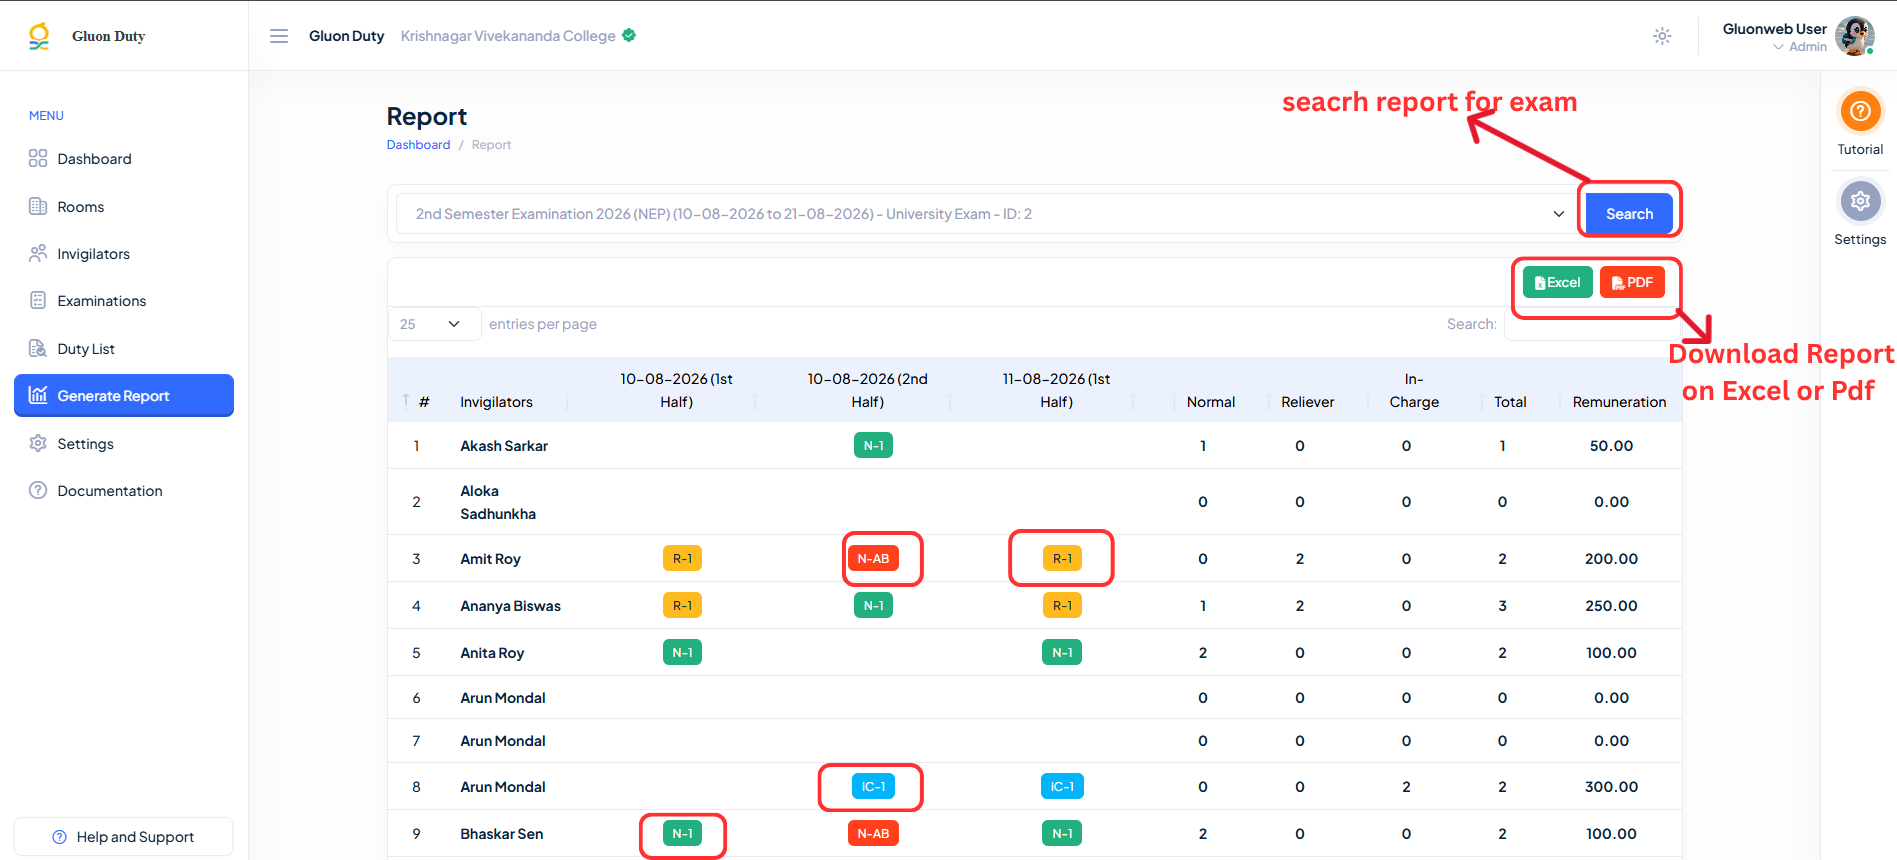
Task: Click the Krishnagar Vivekananda College verified badge
Action: pyautogui.click(x=629, y=35)
